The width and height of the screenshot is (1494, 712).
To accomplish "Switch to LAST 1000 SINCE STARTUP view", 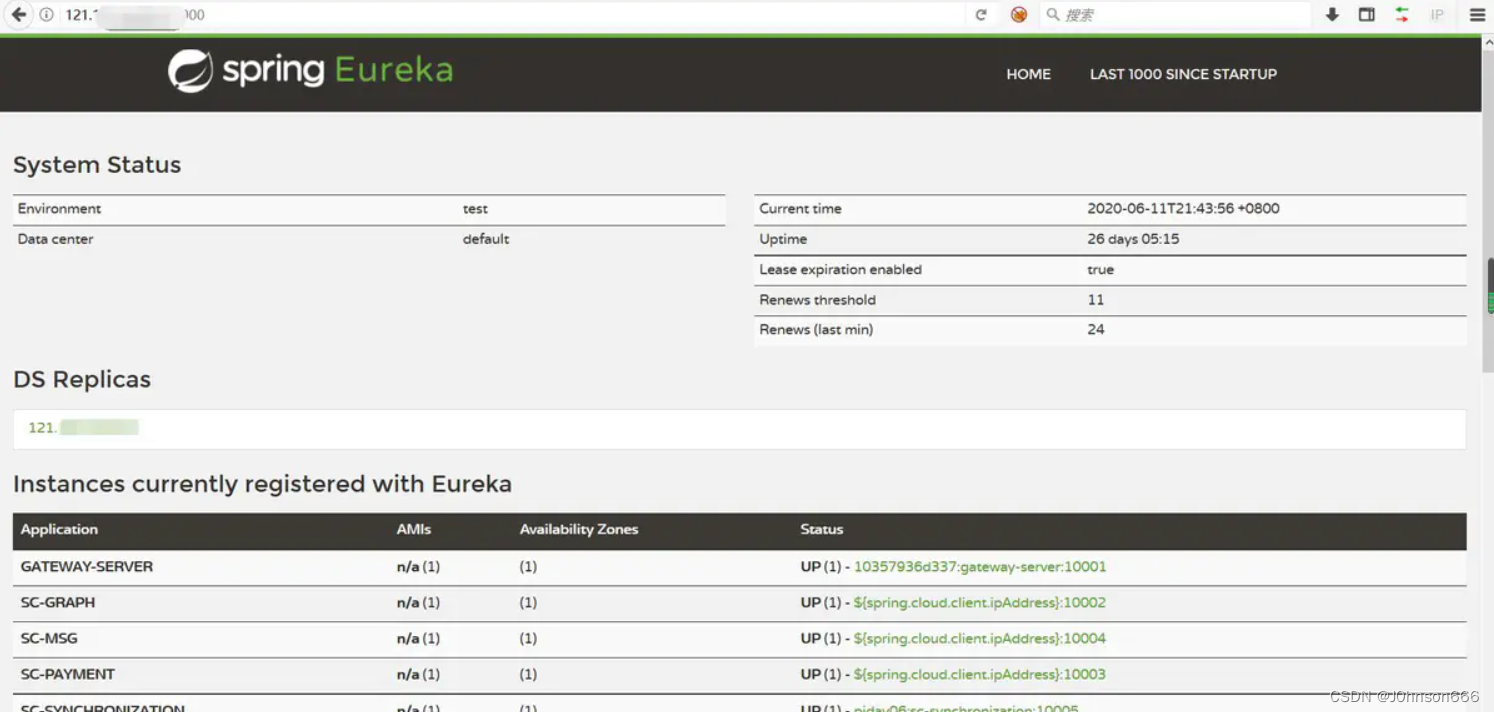I will coord(1183,74).
